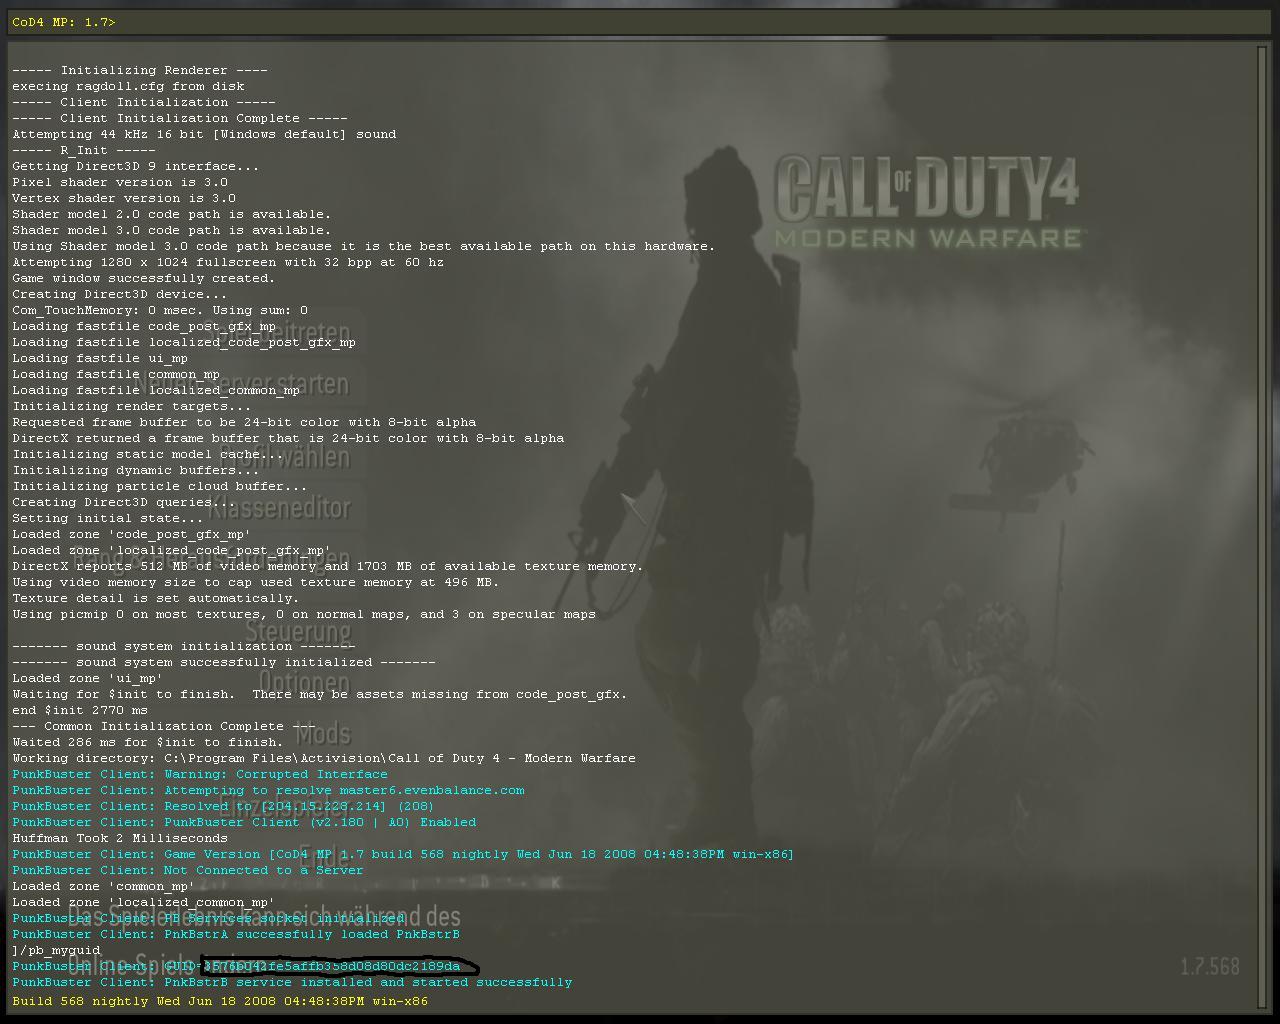Click 'Warning: Corrupted Interface' PunkBuster line
Screen dimensions: 1280x1024
(x=200, y=774)
